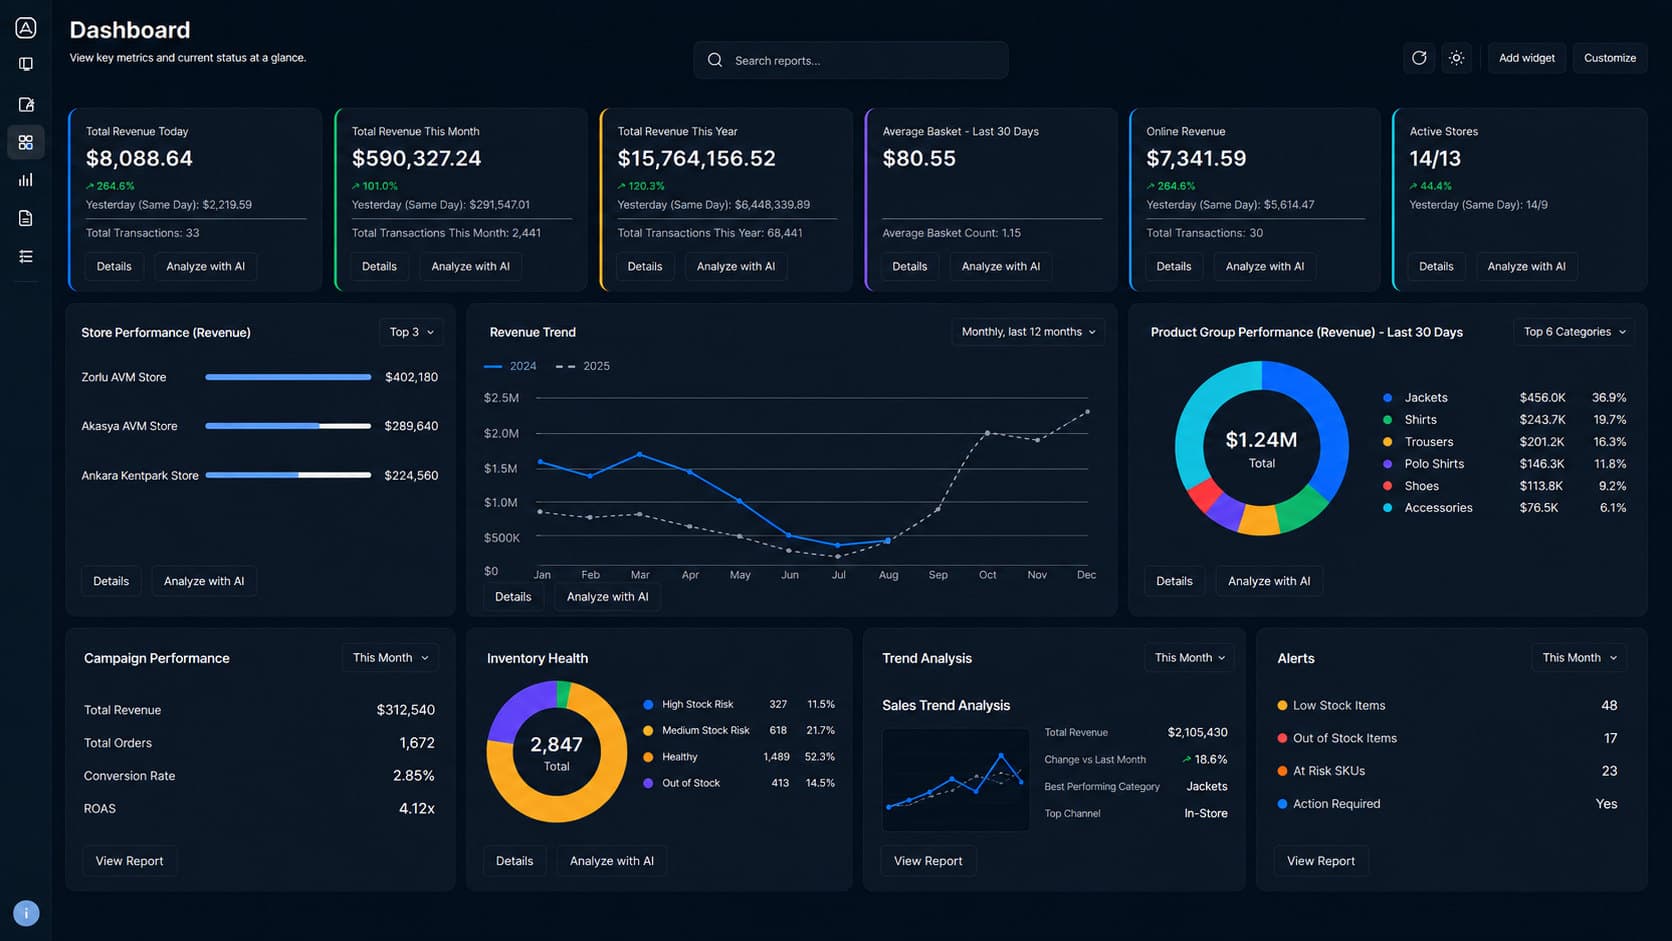Open Campaign Performance This Month dropdown
The height and width of the screenshot is (941, 1672).
pyautogui.click(x=390, y=658)
